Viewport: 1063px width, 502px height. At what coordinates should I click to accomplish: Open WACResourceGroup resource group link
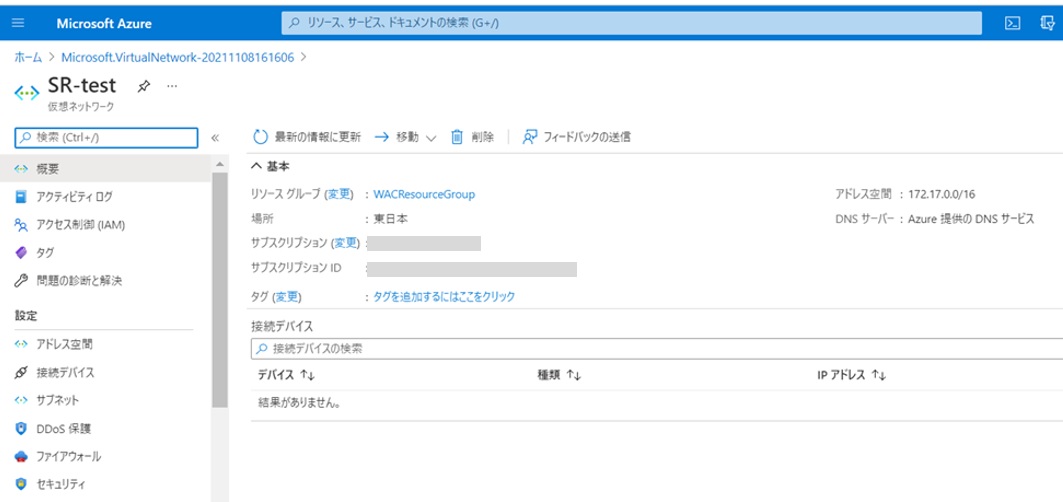pos(424,195)
